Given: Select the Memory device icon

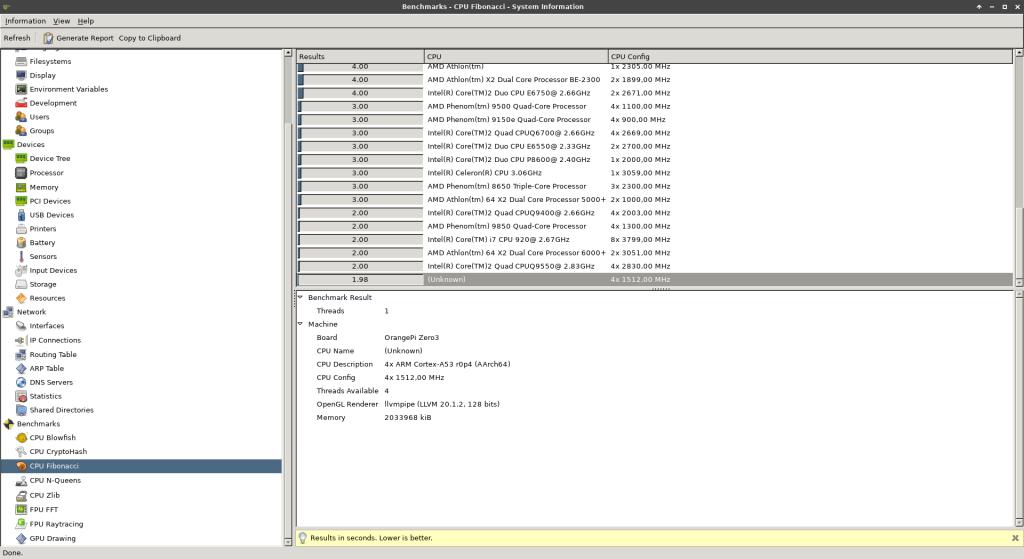Looking at the screenshot, I should tap(21, 187).
